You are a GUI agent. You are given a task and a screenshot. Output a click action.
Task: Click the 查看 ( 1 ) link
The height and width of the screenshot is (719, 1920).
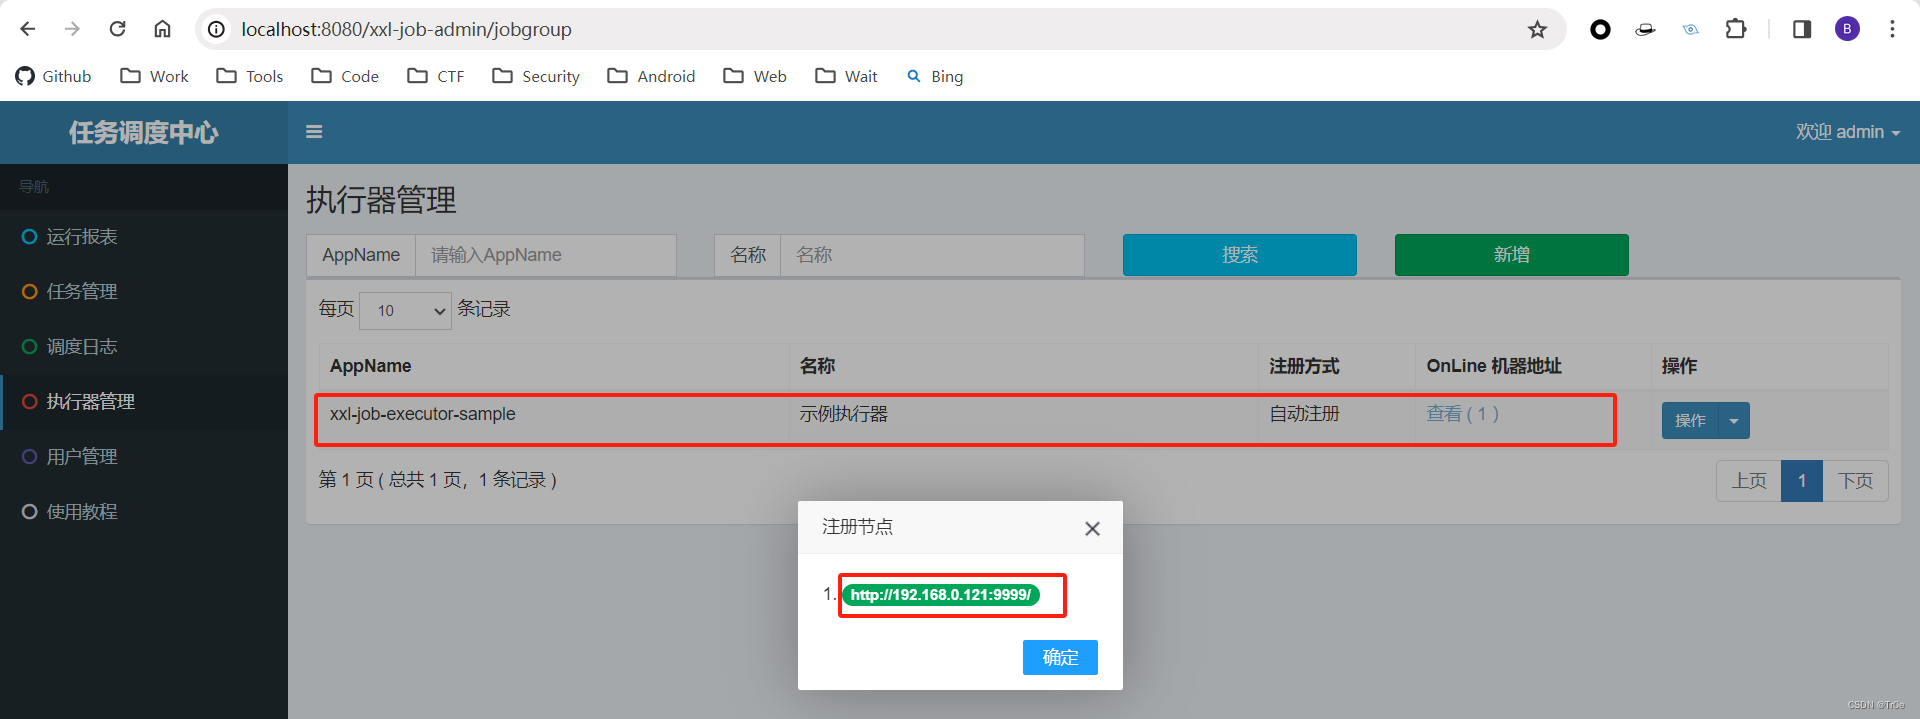pyautogui.click(x=1462, y=414)
